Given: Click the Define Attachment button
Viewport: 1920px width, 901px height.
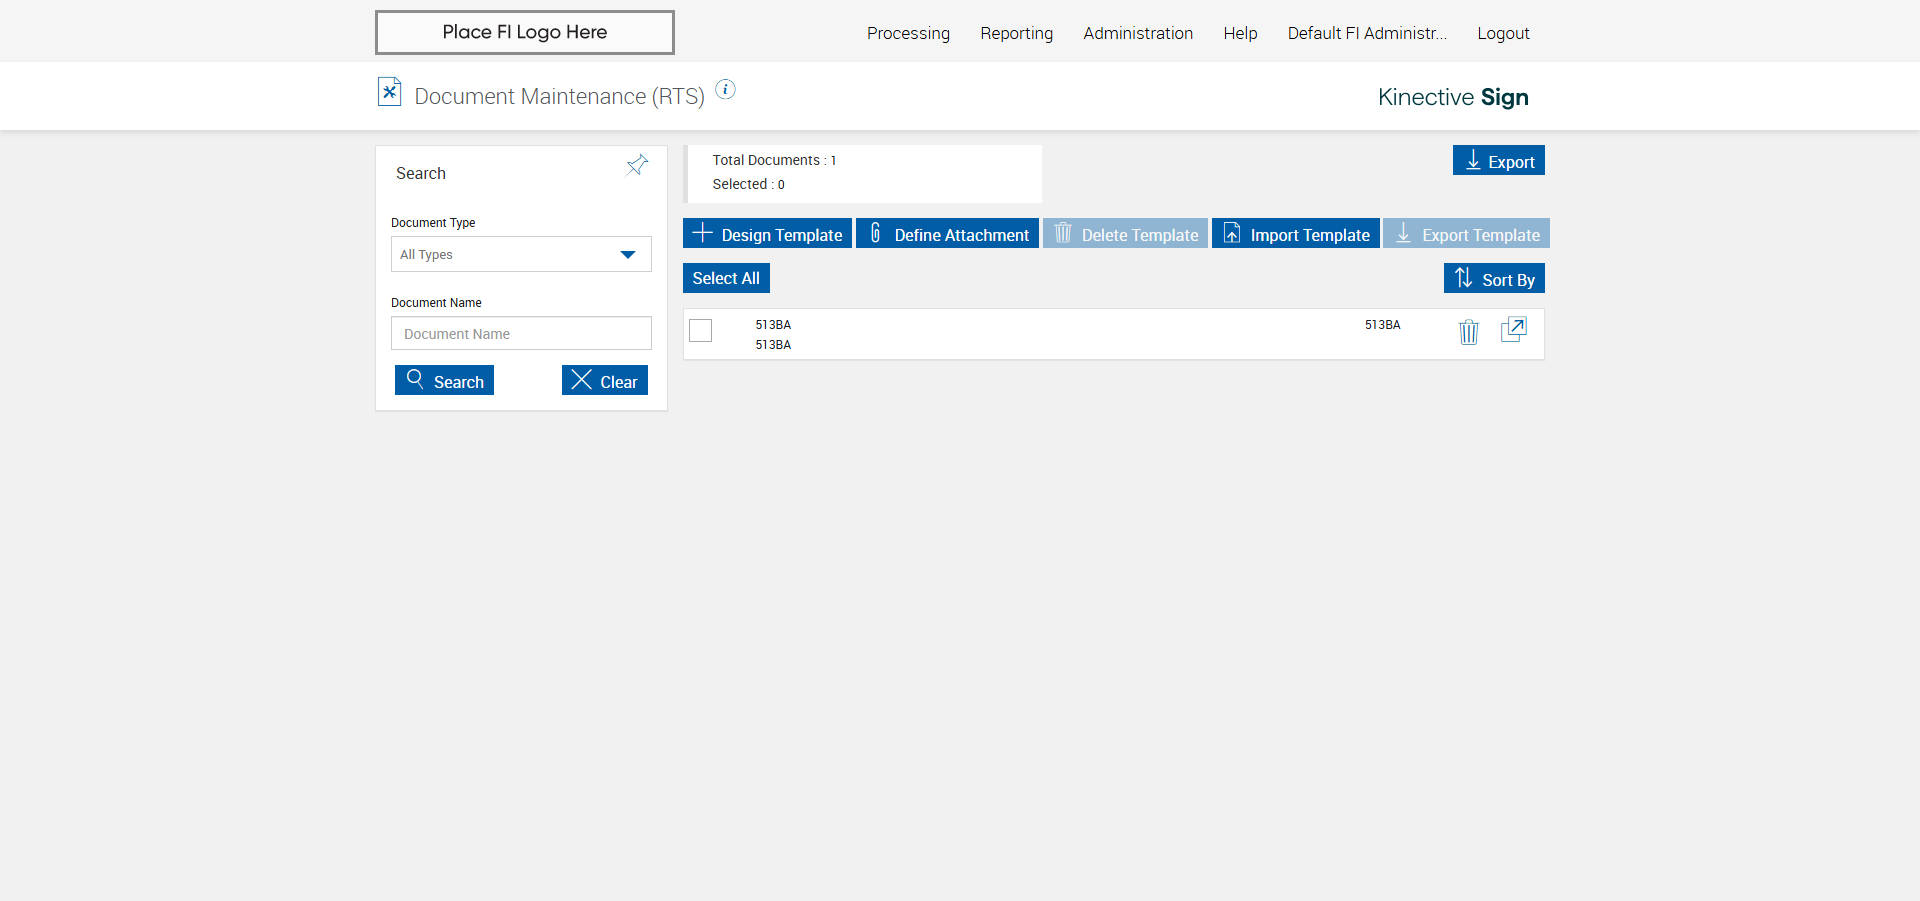Looking at the screenshot, I should click(x=947, y=233).
